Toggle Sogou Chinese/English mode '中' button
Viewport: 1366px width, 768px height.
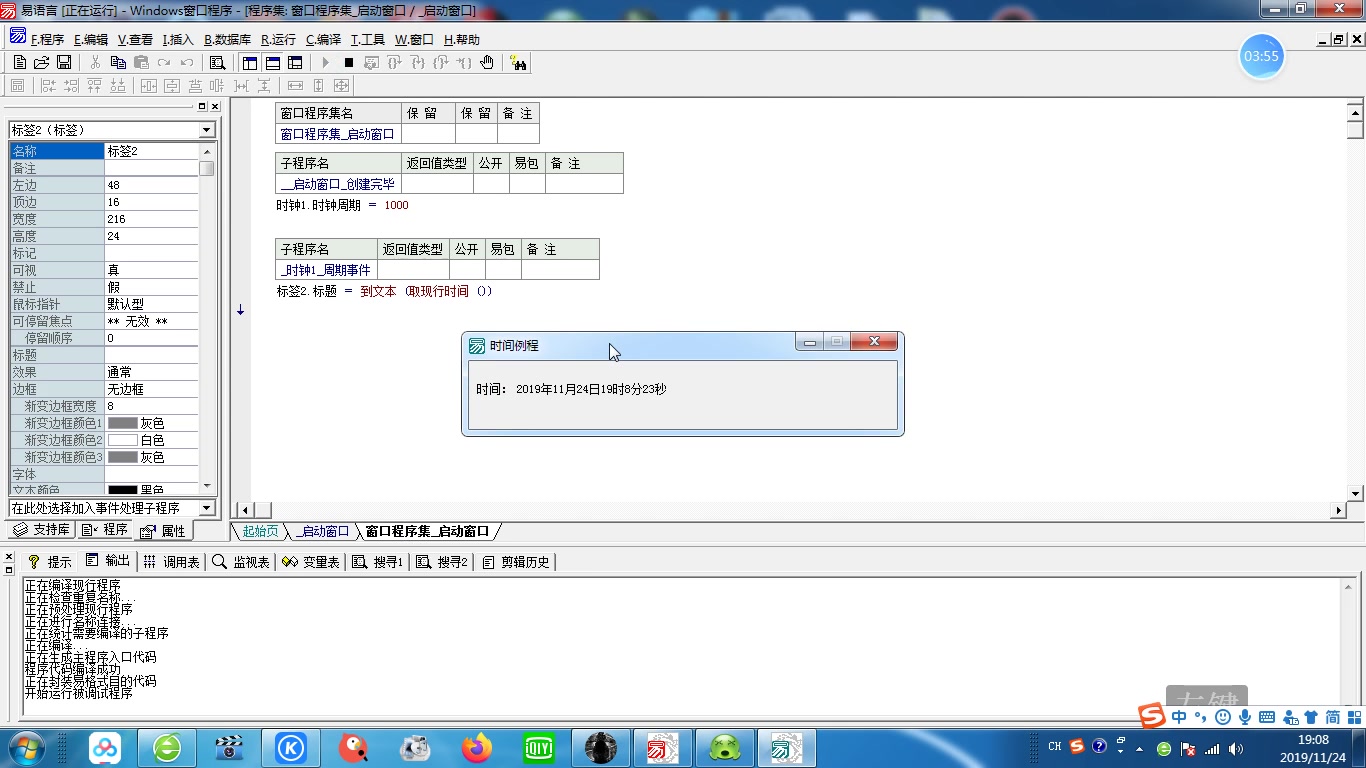1180,718
